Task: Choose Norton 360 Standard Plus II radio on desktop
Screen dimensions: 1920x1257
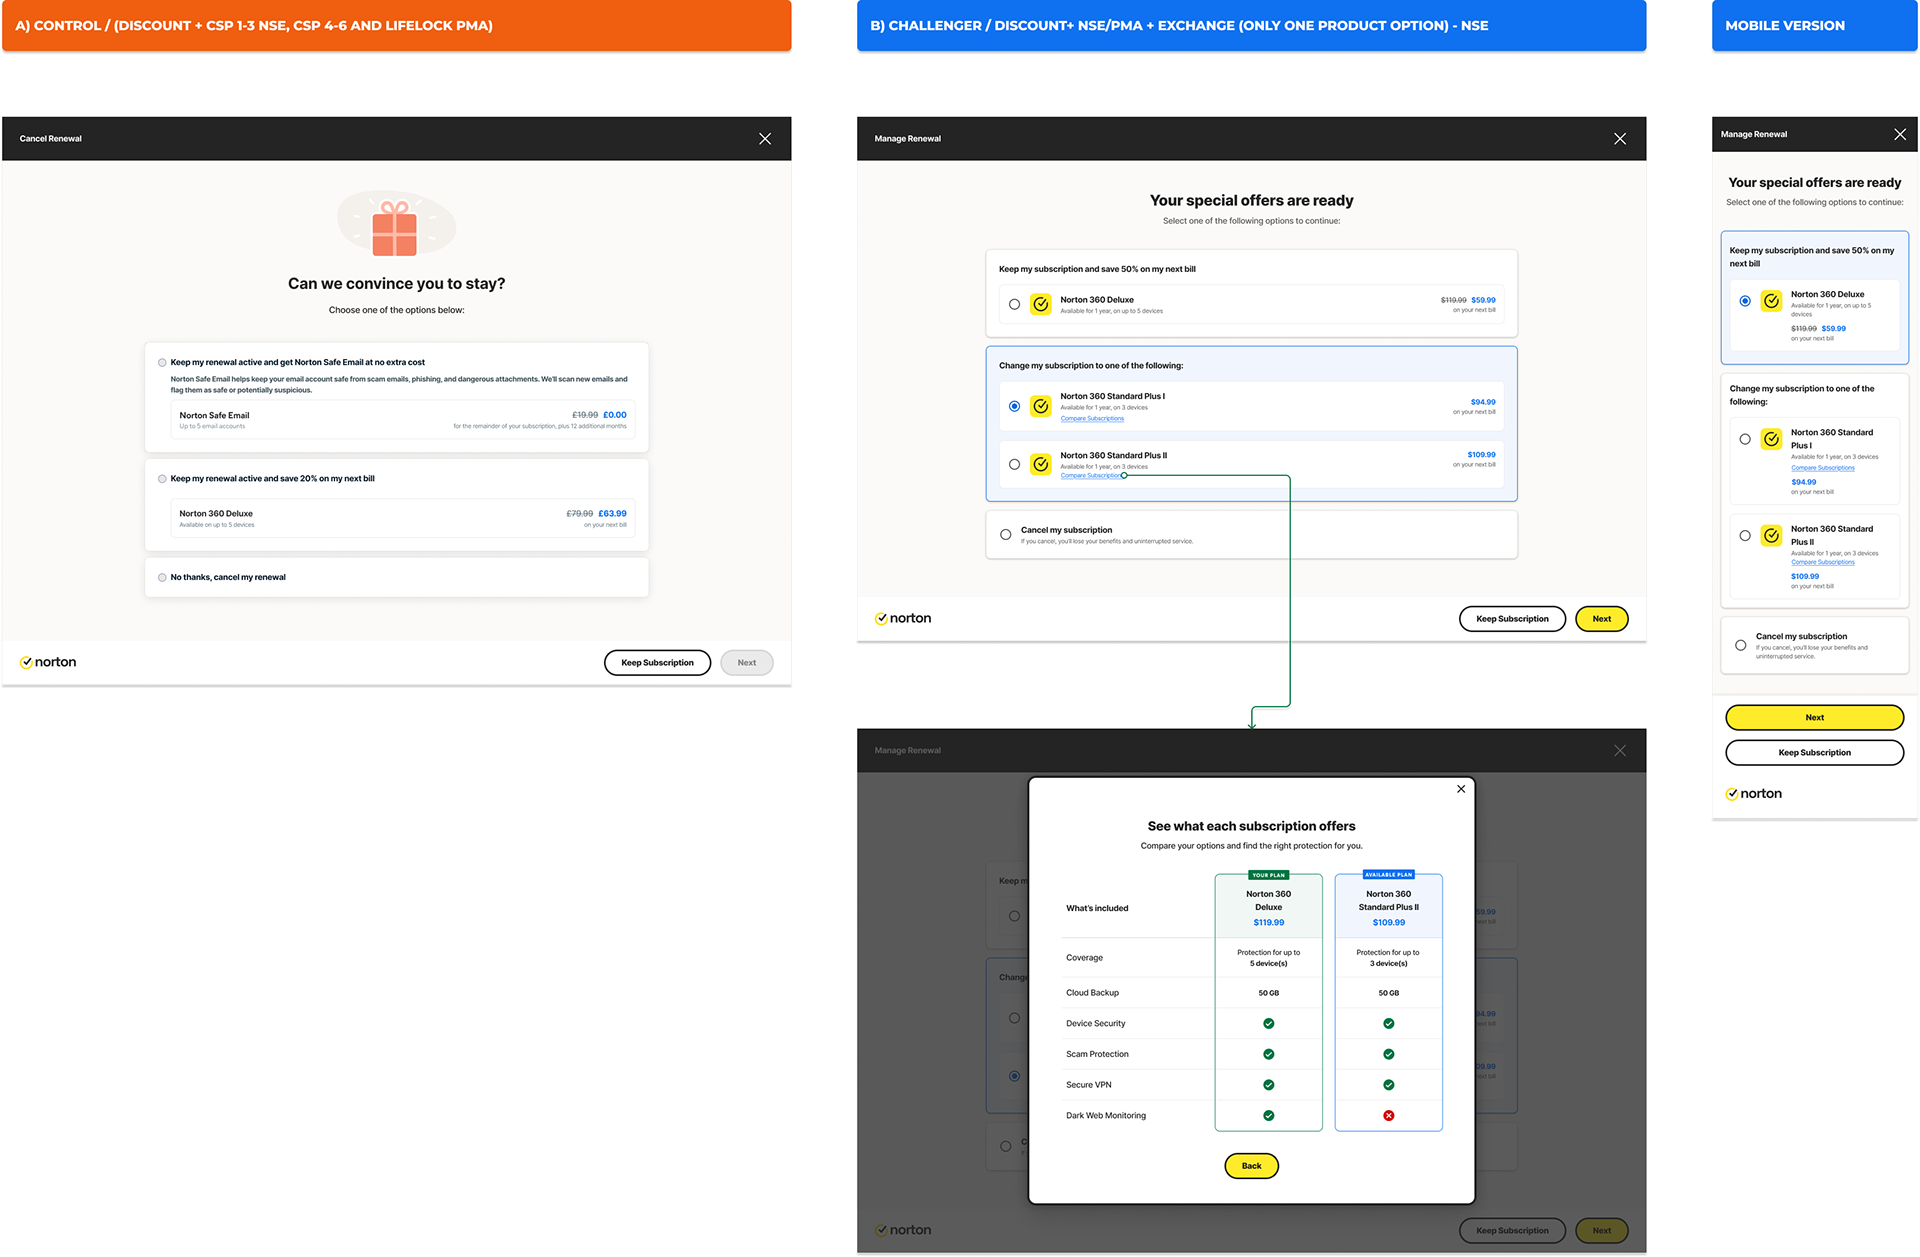Action: [x=1015, y=464]
